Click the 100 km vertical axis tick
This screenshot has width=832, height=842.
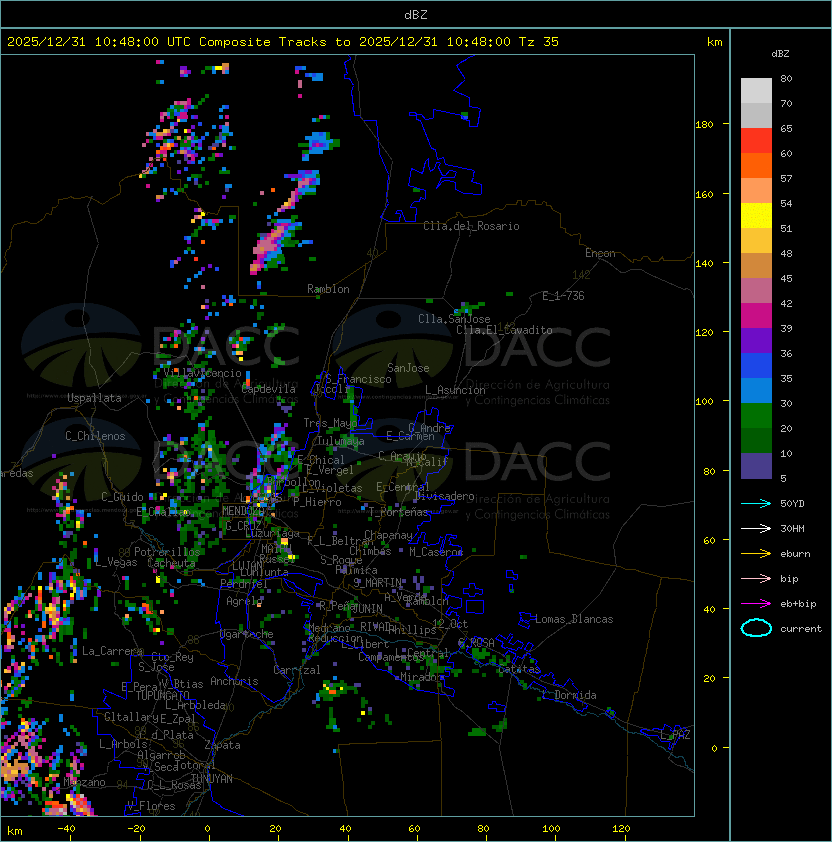click(x=704, y=401)
